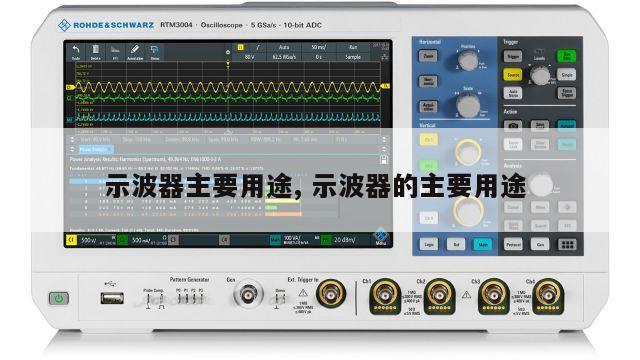The height and width of the screenshot is (360, 640).
Task: Tap the network icon below the clock
Action: tap(385, 57)
